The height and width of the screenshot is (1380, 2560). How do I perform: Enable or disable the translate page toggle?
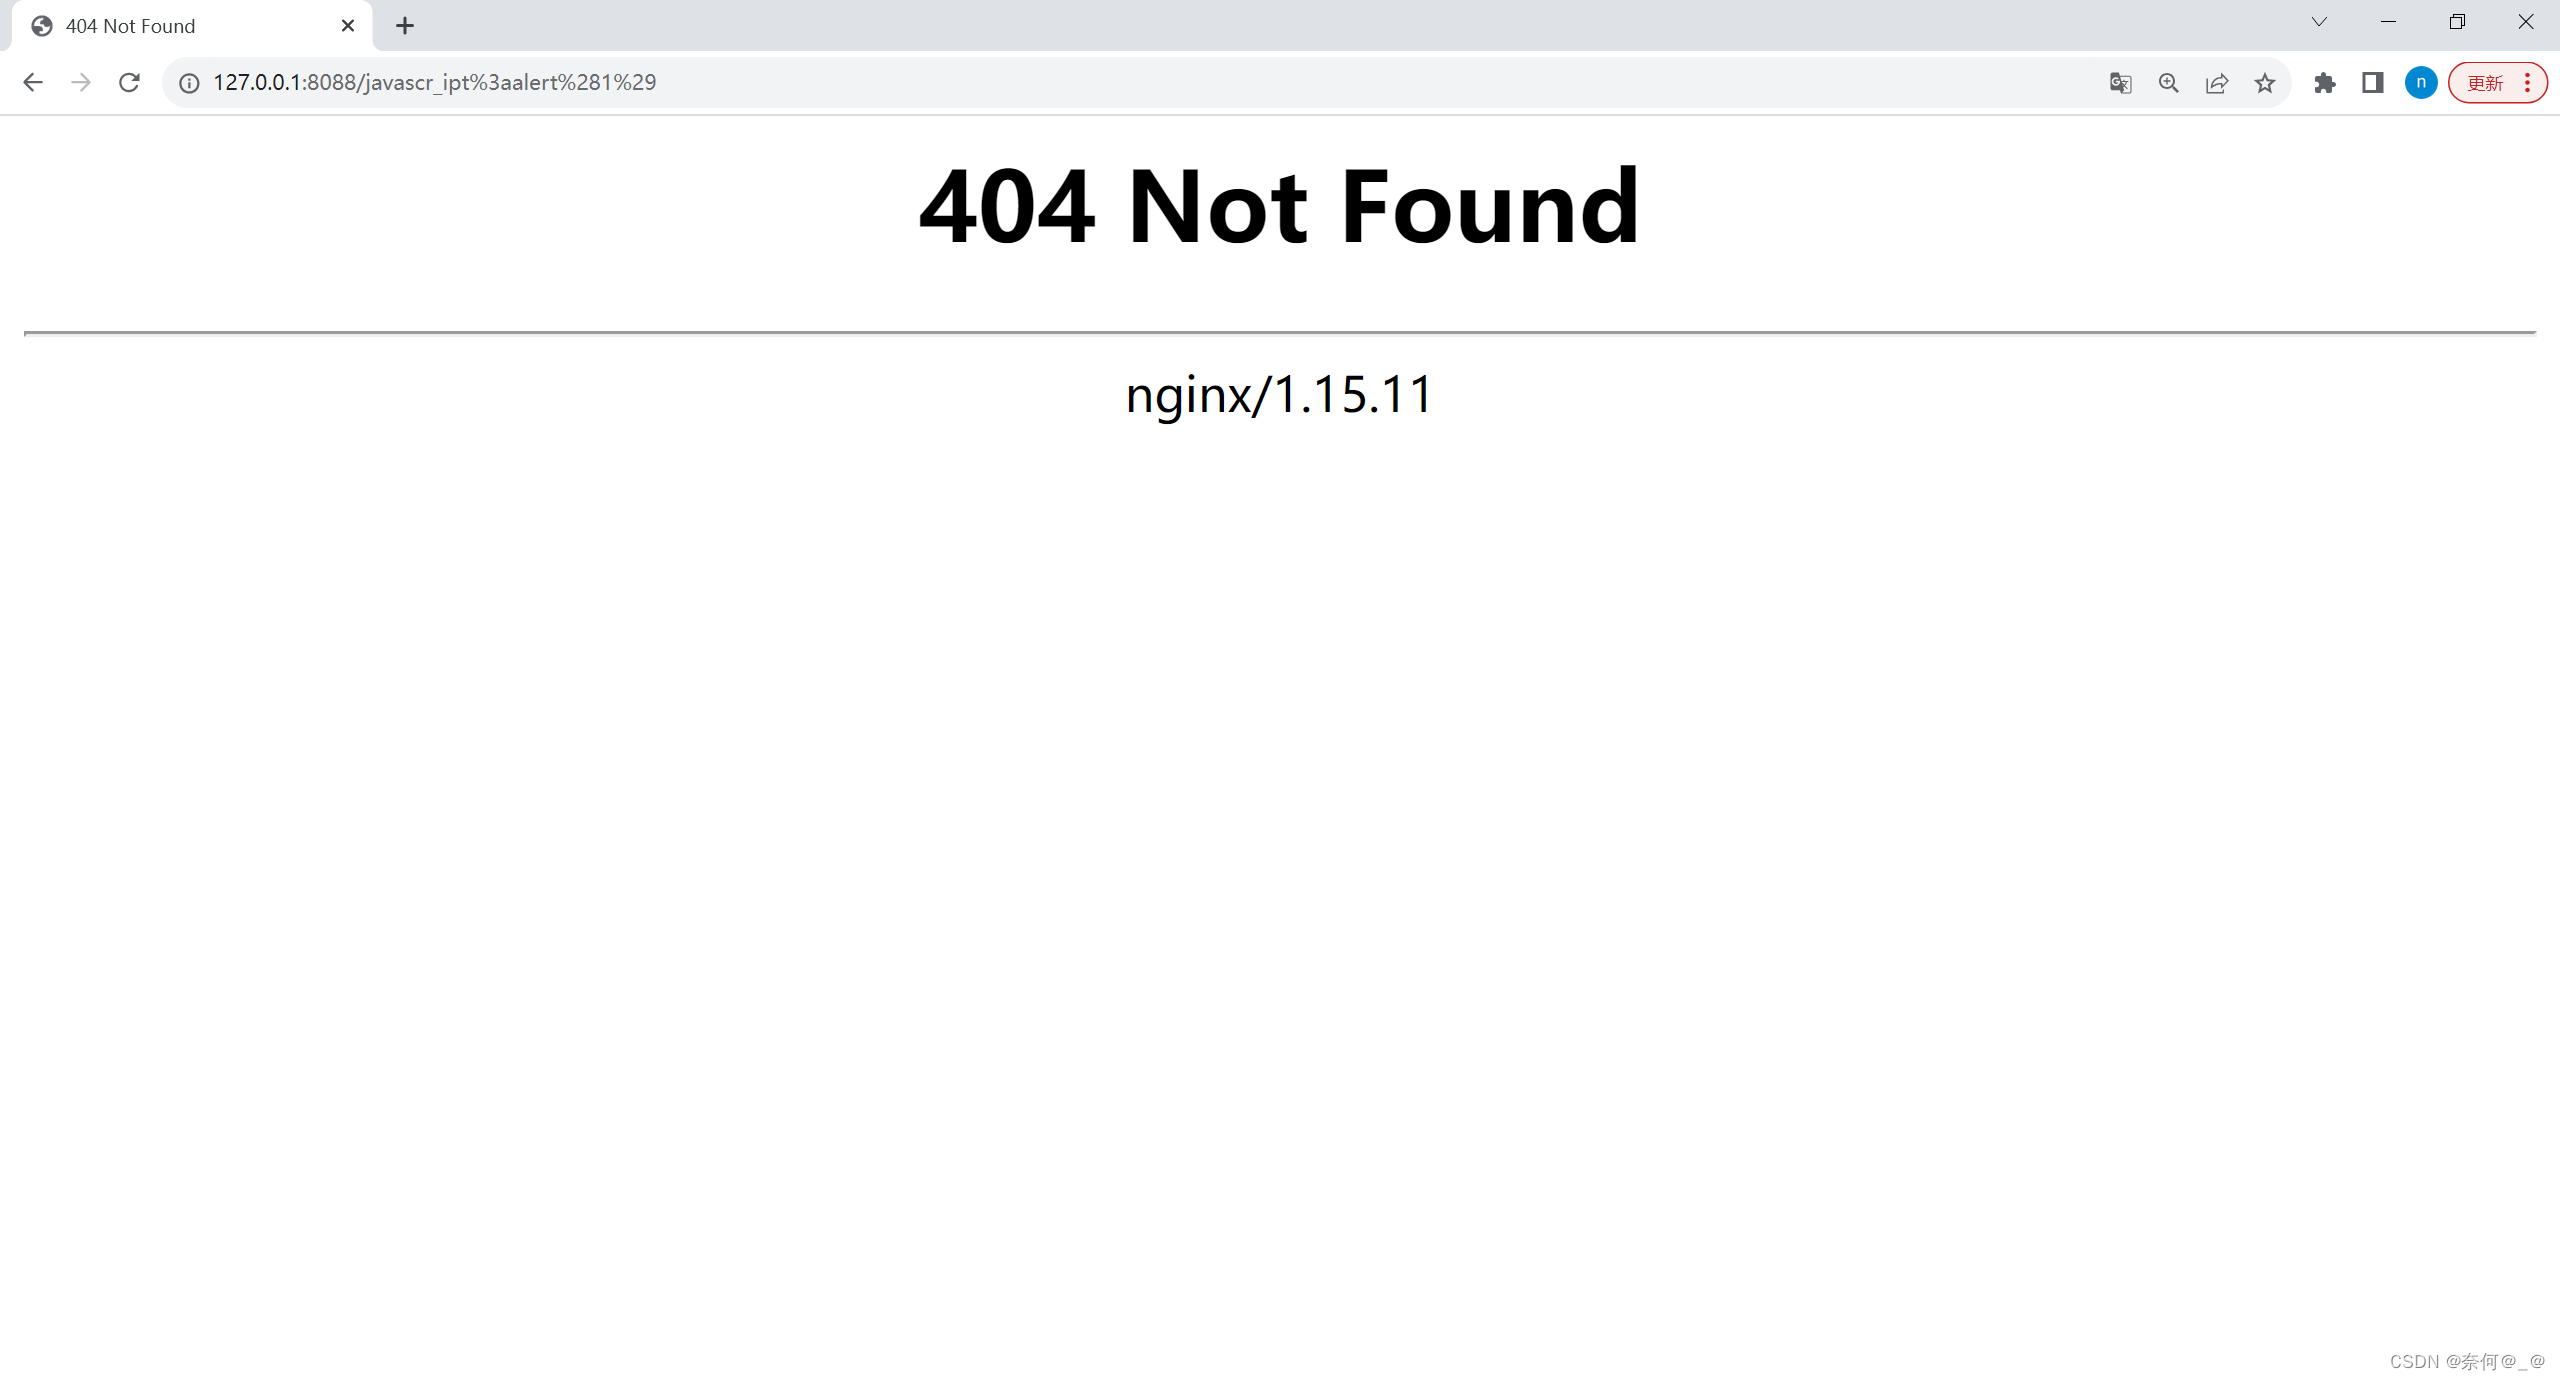2120,82
